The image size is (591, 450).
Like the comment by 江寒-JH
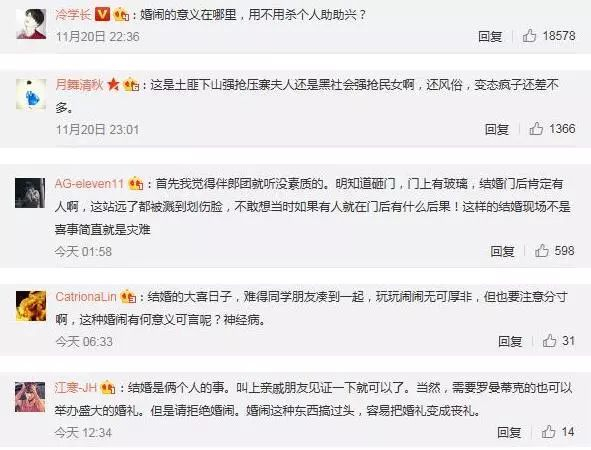click(x=549, y=432)
